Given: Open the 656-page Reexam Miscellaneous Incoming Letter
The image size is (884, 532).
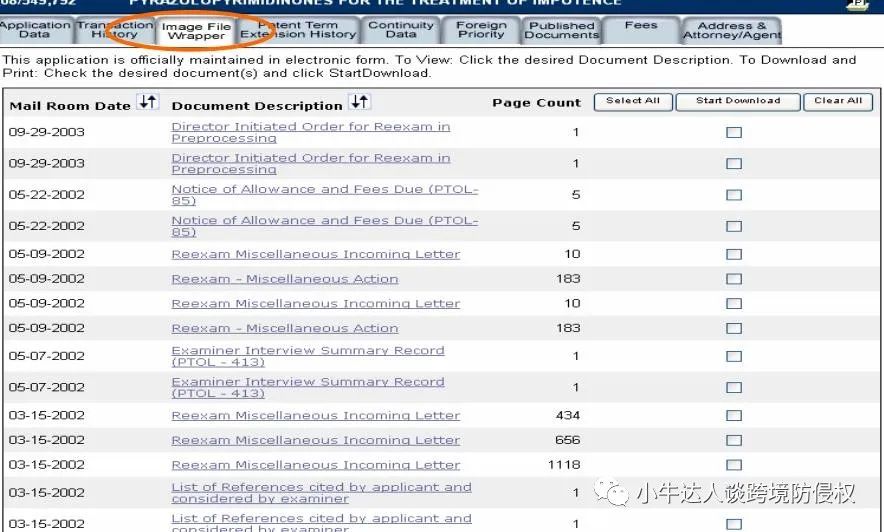Looking at the screenshot, I should click(316, 441).
